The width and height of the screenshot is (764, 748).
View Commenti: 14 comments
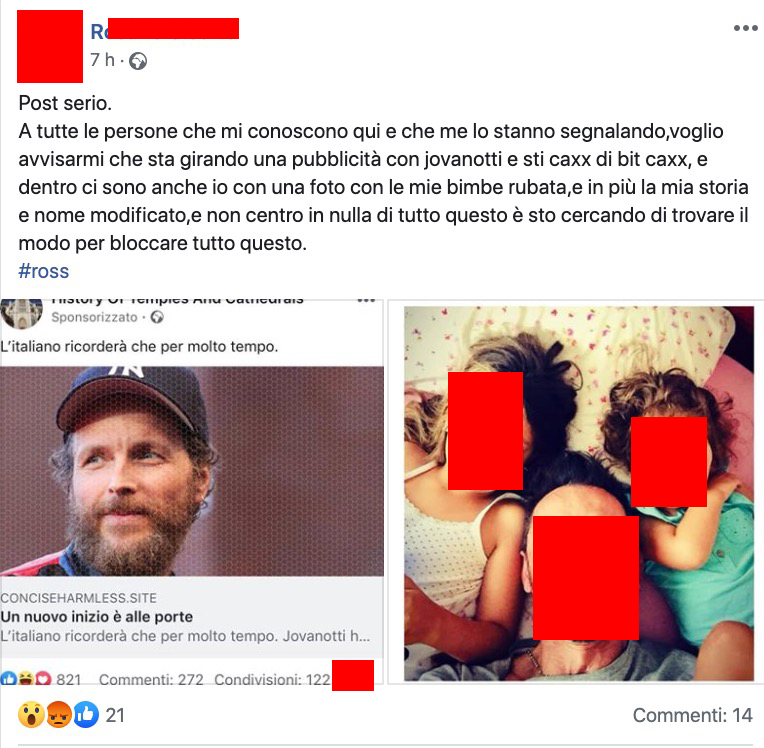pos(692,715)
